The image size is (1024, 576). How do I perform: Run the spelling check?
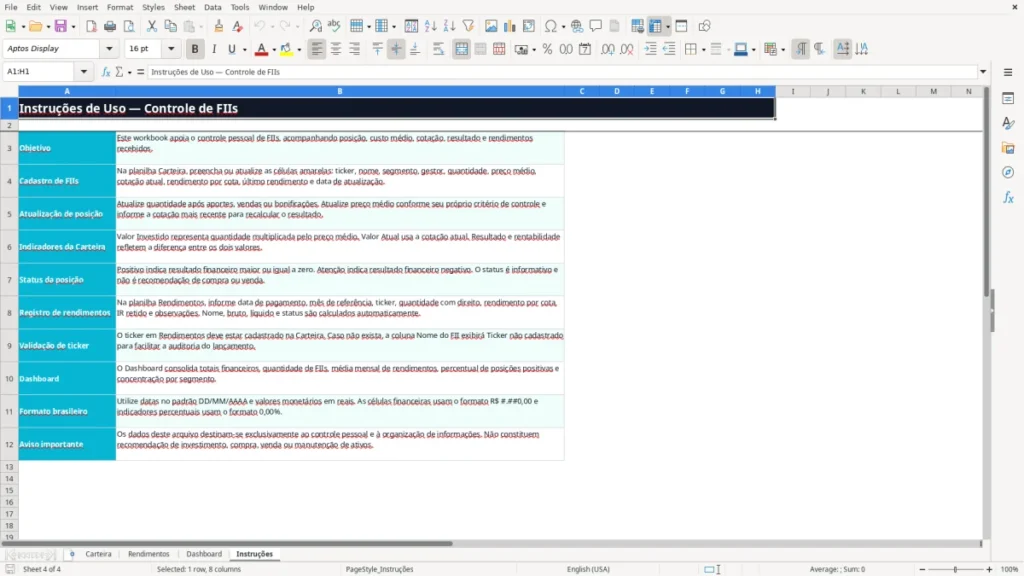334,26
